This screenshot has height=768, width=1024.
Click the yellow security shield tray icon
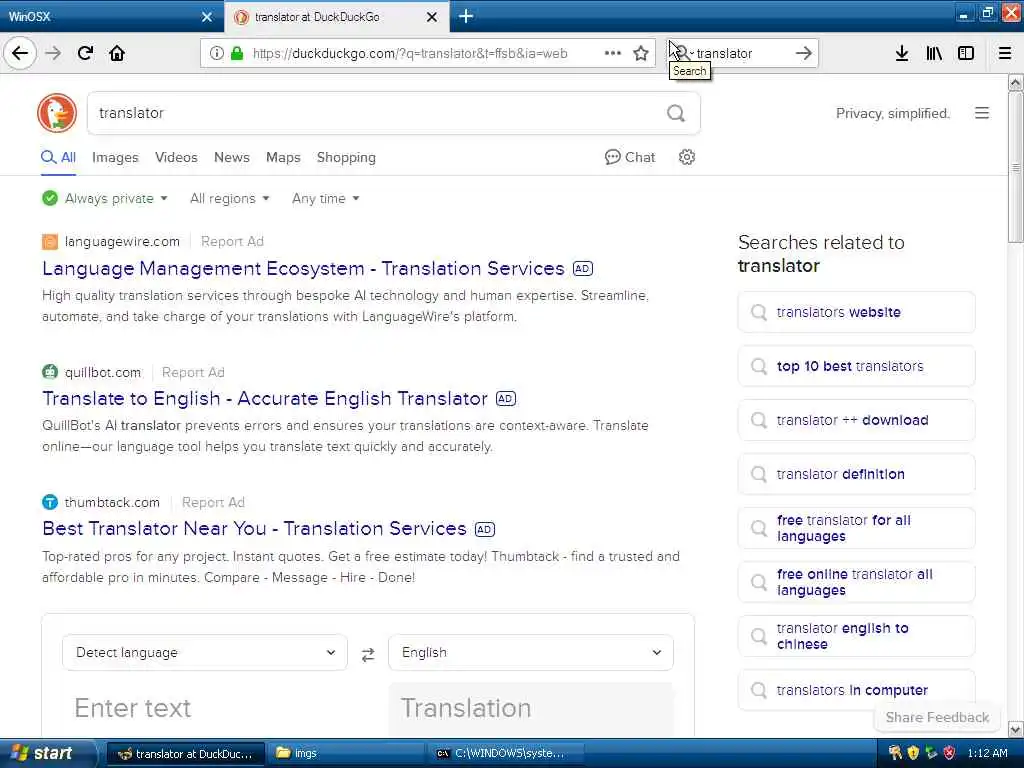[x=913, y=753]
